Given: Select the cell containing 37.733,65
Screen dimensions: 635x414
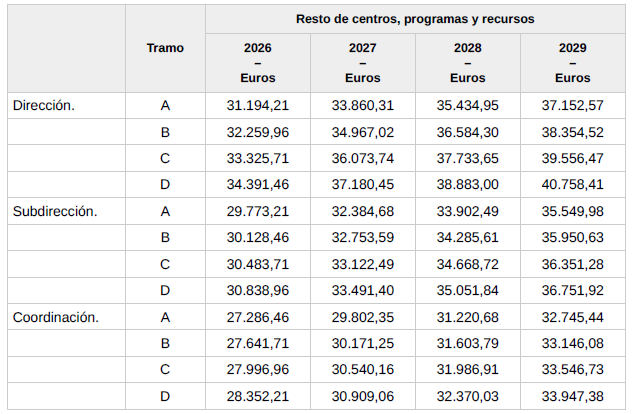Looking at the screenshot, I should [x=467, y=158].
